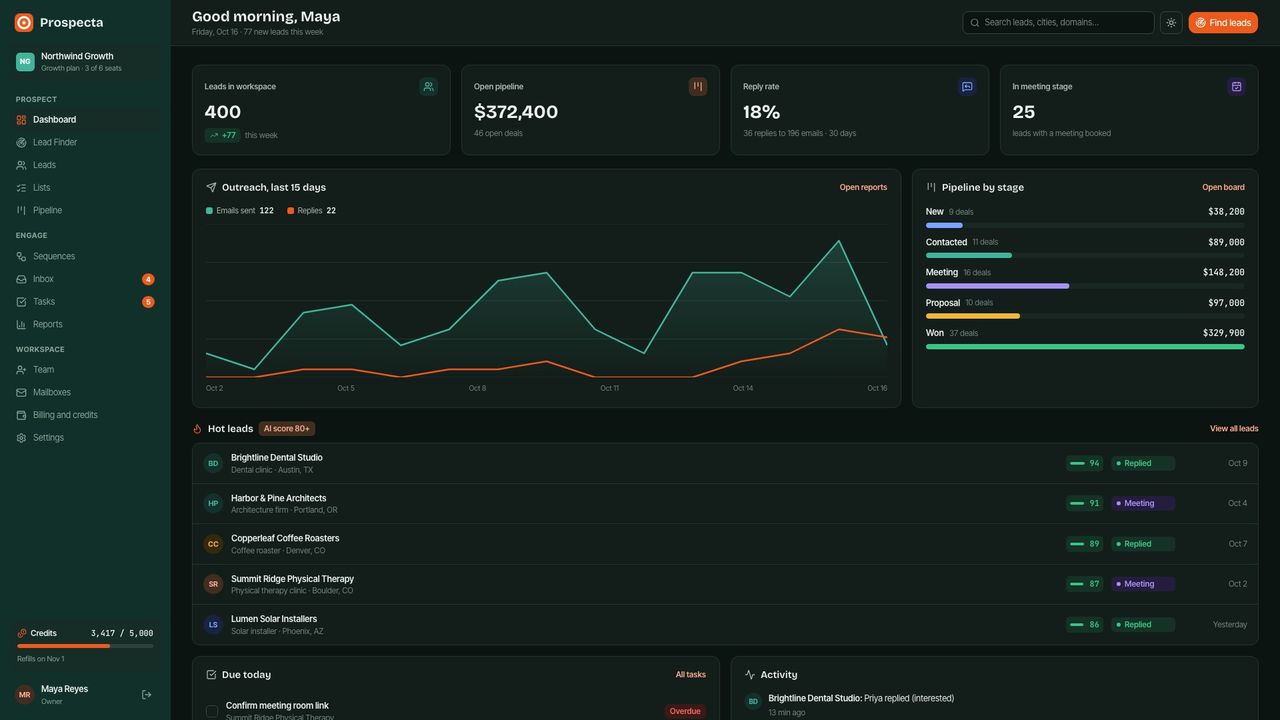Click the Prospecta logo icon

point(24,22)
